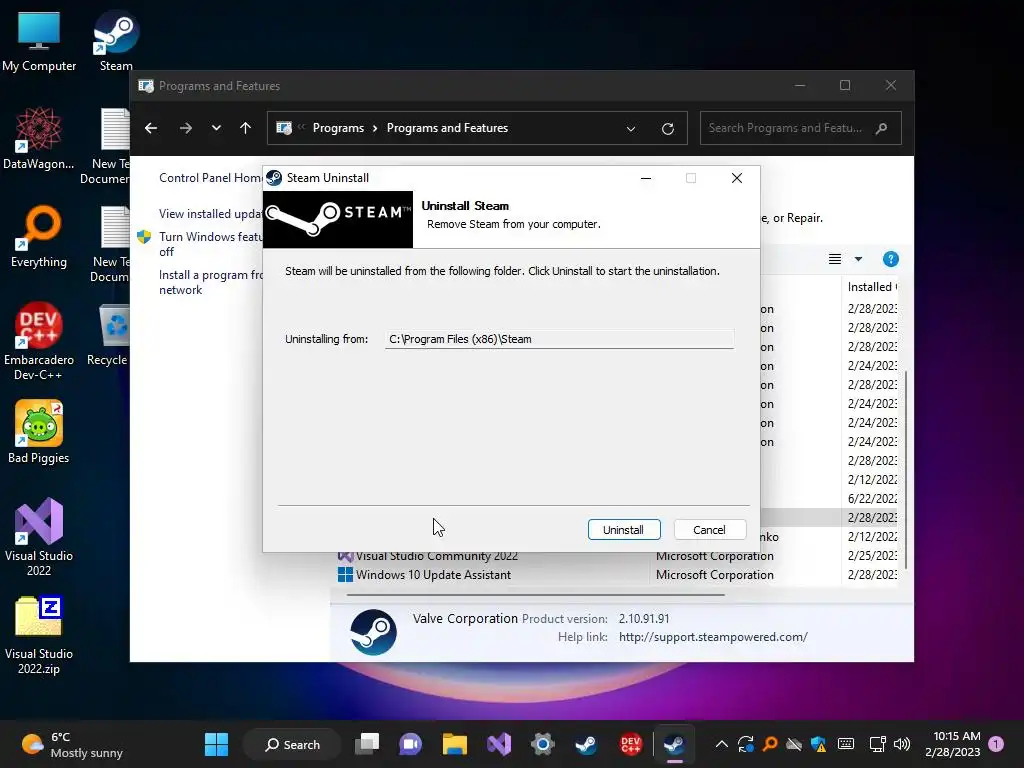Select the Embarcadero Dev-C++ desktop icon
Screen dimensions: 1024x768
(x=39, y=341)
